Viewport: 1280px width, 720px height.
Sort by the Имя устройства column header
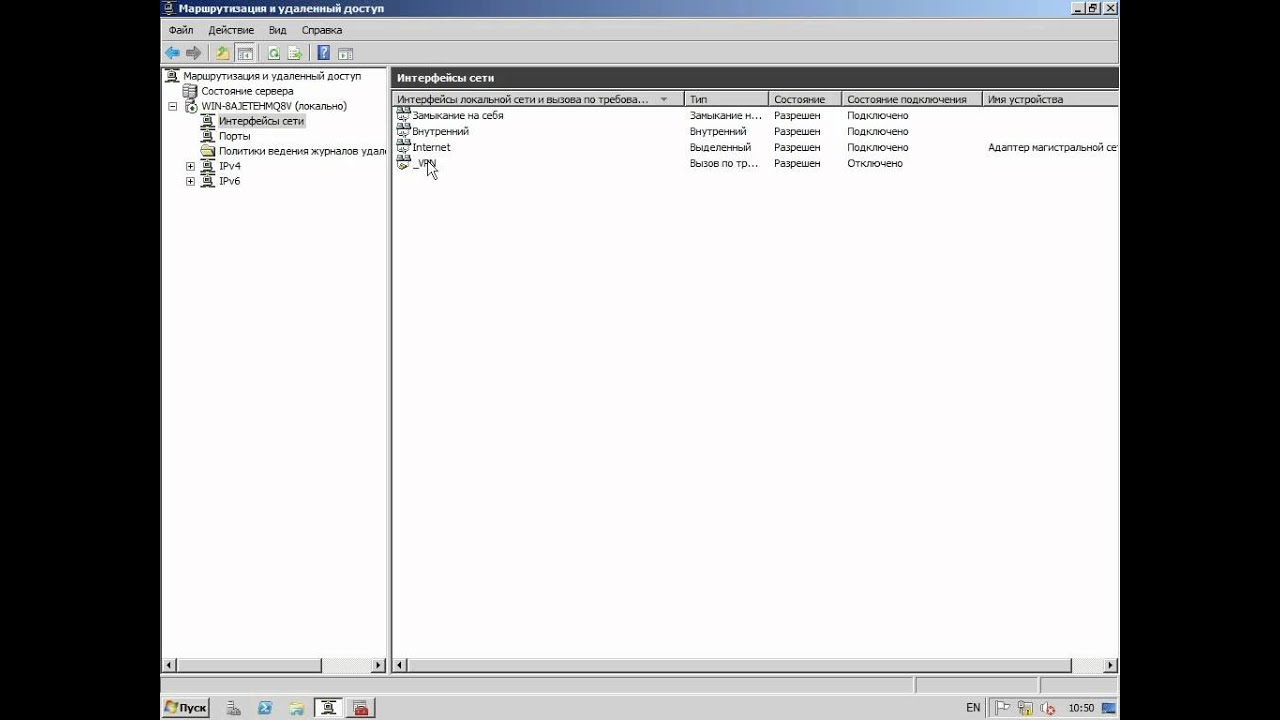[x=1051, y=99]
